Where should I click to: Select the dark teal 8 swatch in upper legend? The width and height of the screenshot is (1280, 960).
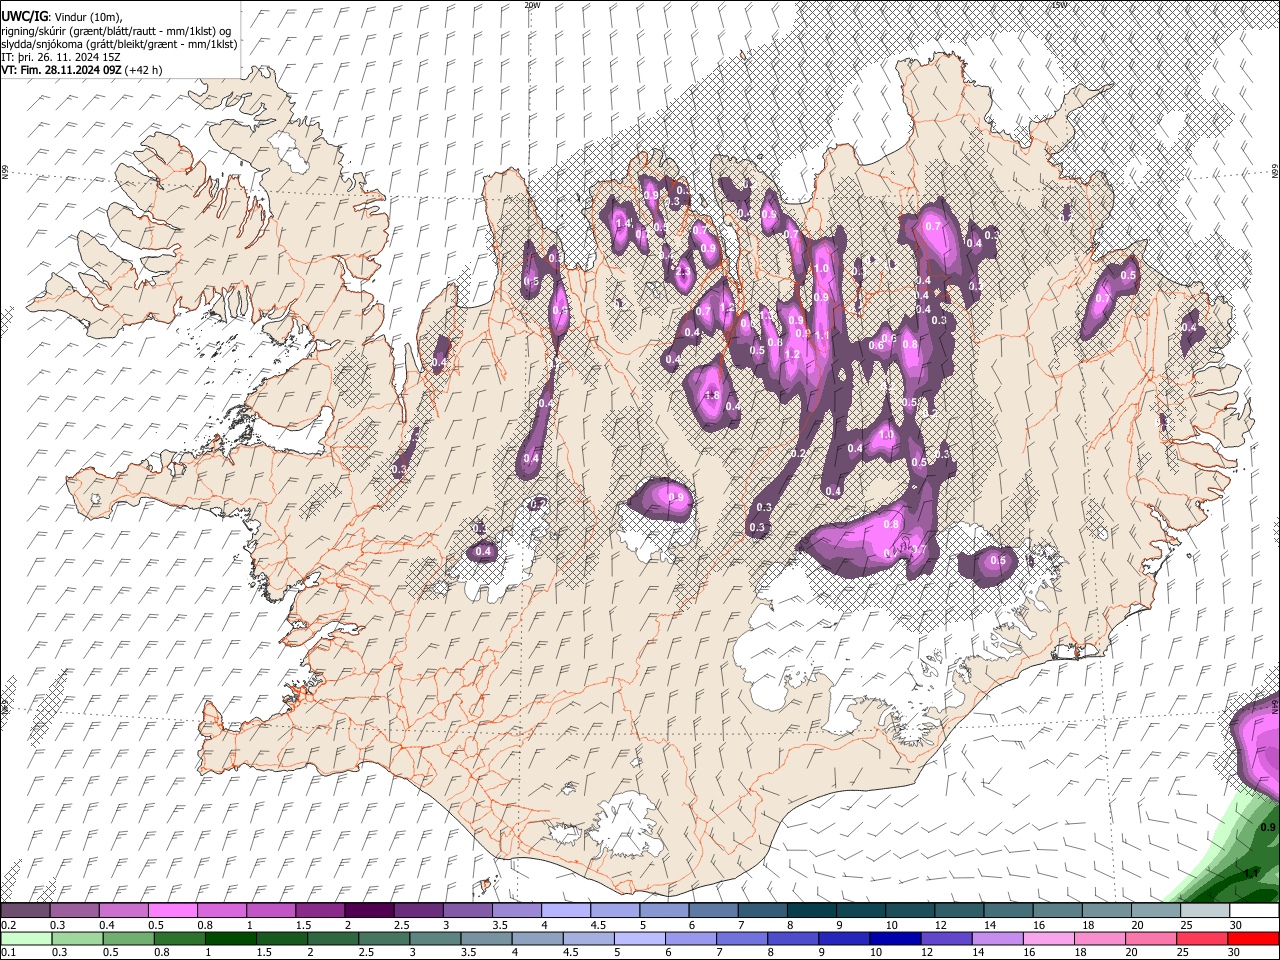[811, 911]
